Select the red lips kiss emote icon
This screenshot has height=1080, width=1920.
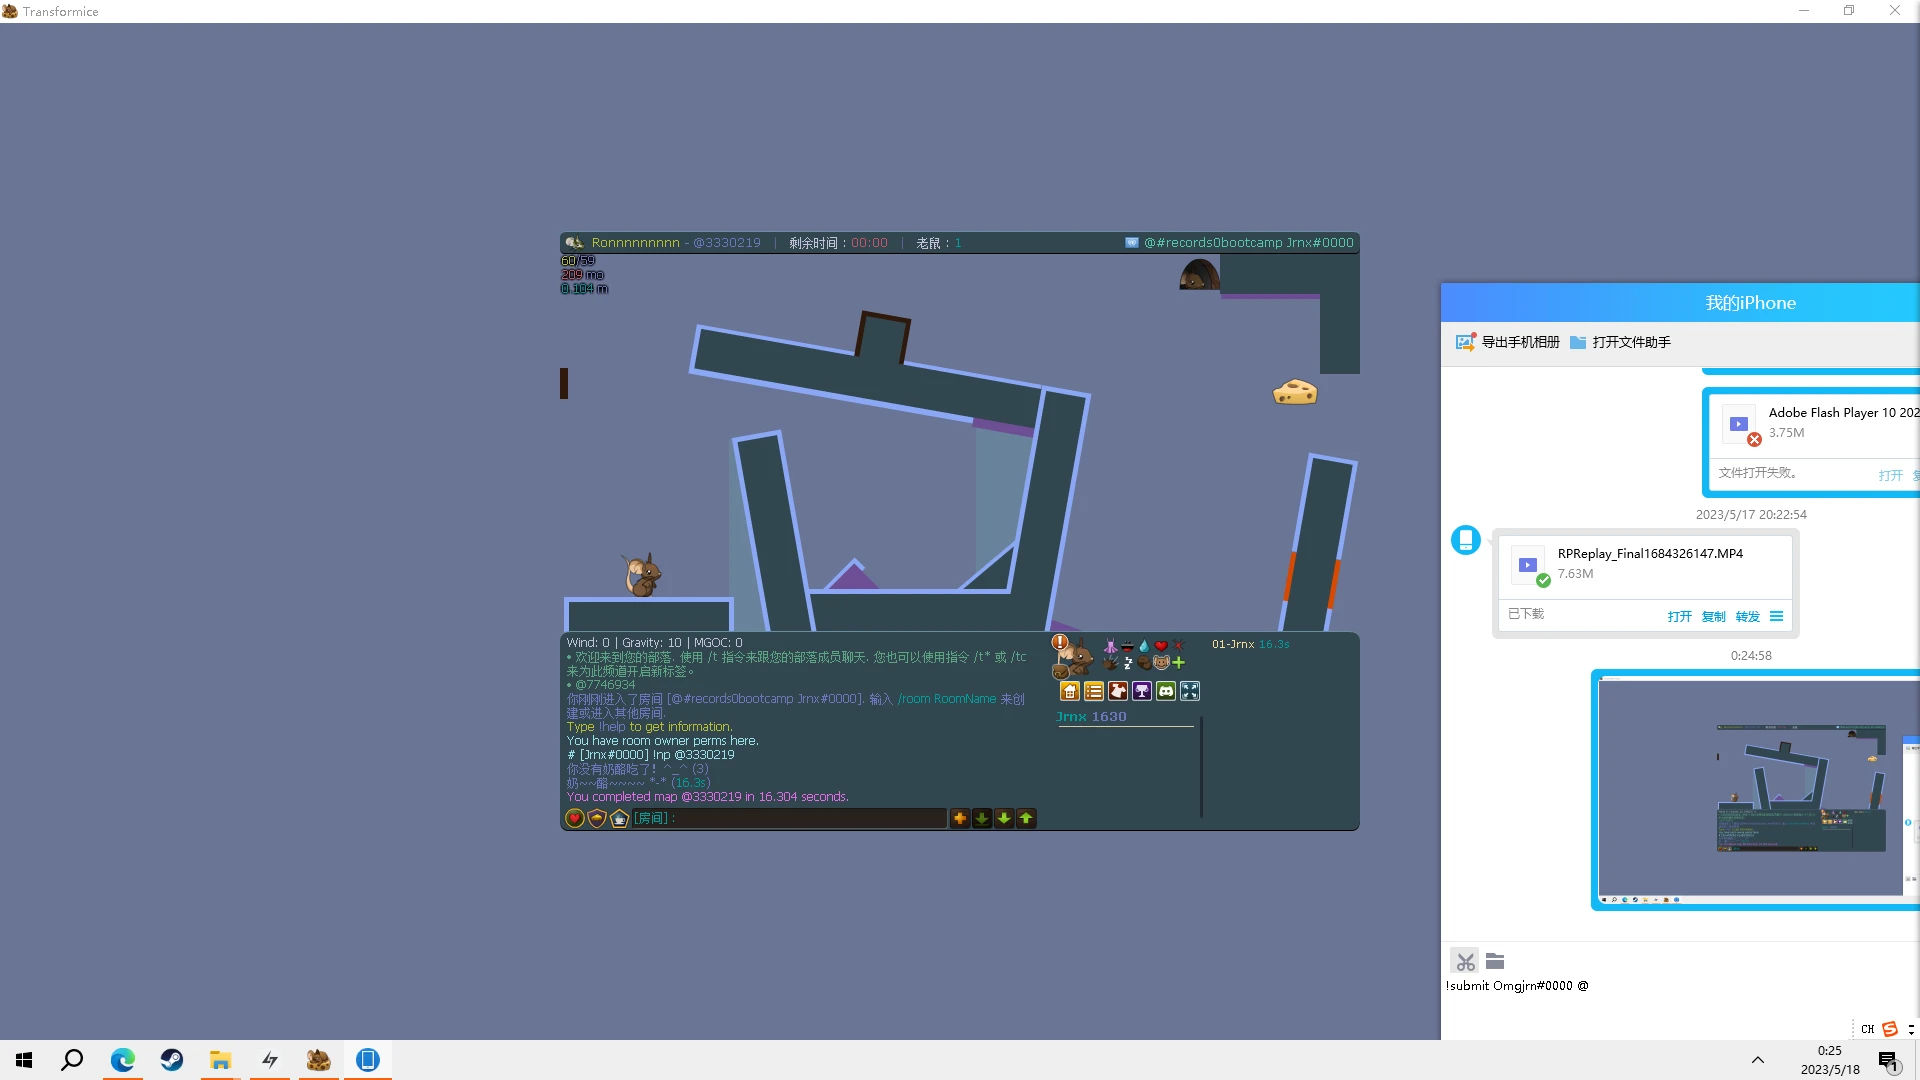click(x=1127, y=646)
